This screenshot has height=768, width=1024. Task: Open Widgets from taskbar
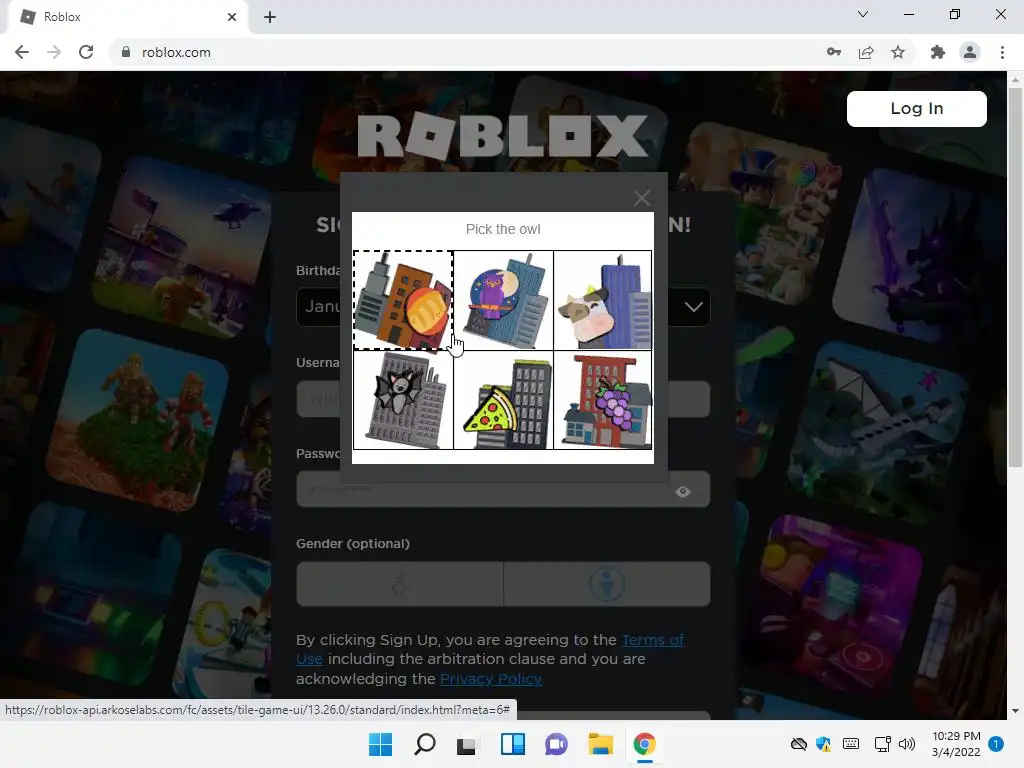[x=513, y=744]
